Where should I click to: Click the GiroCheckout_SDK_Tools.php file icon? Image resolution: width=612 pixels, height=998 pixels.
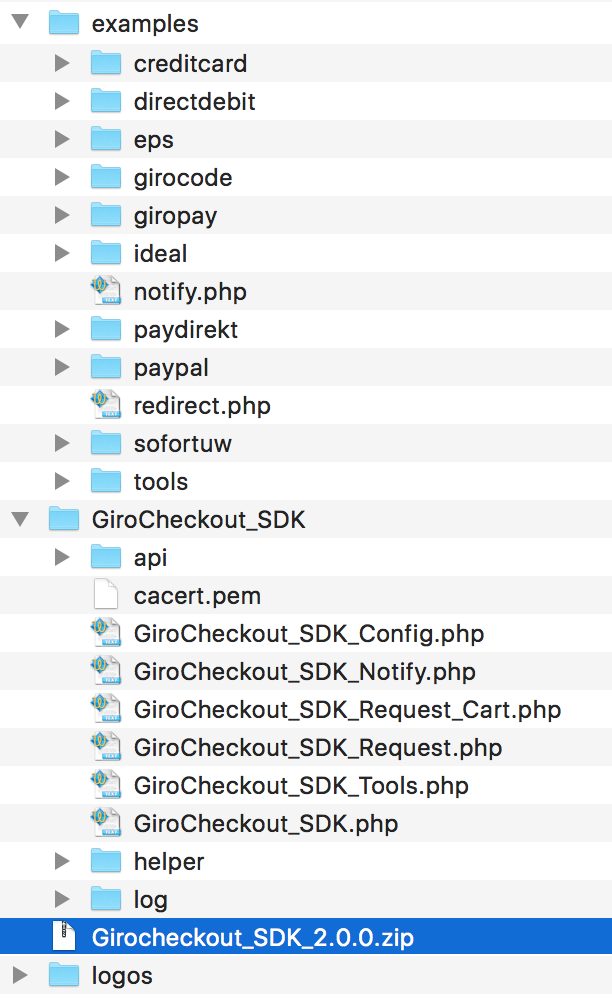coord(106,785)
